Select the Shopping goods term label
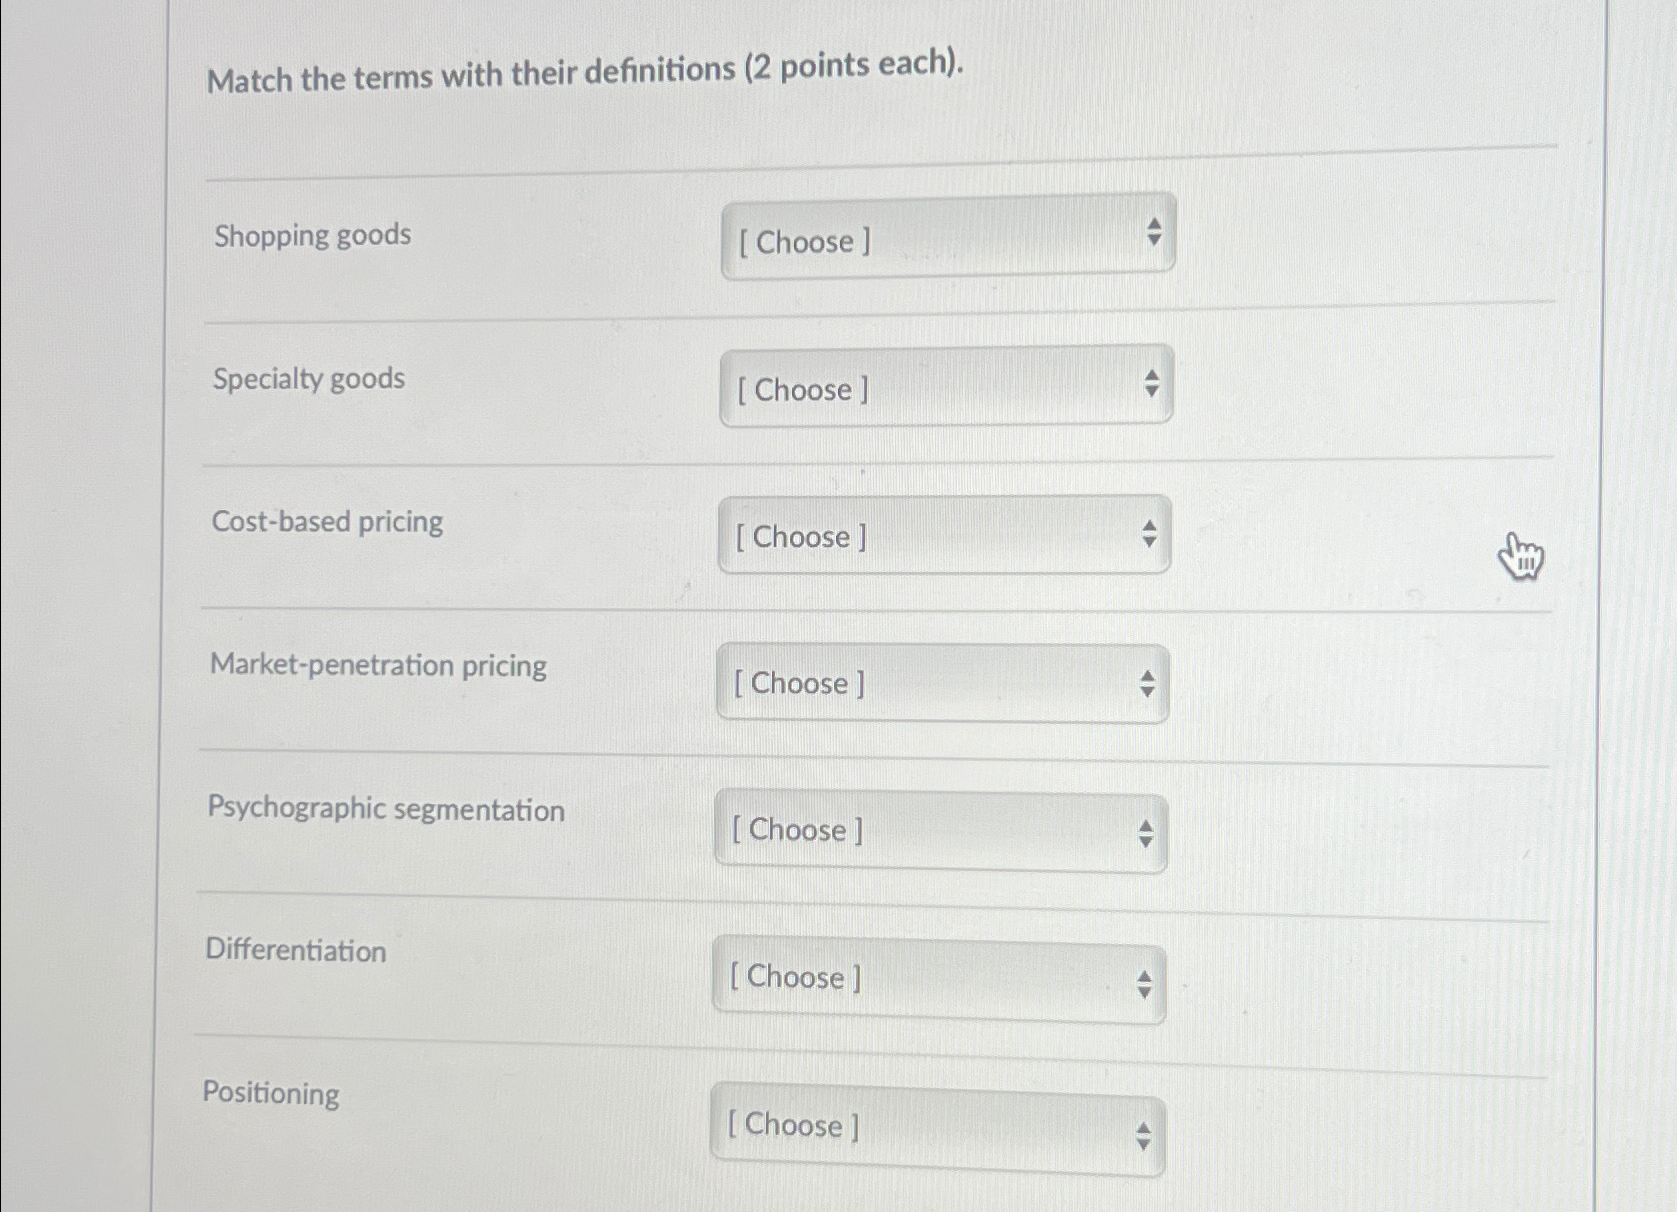 tap(310, 234)
